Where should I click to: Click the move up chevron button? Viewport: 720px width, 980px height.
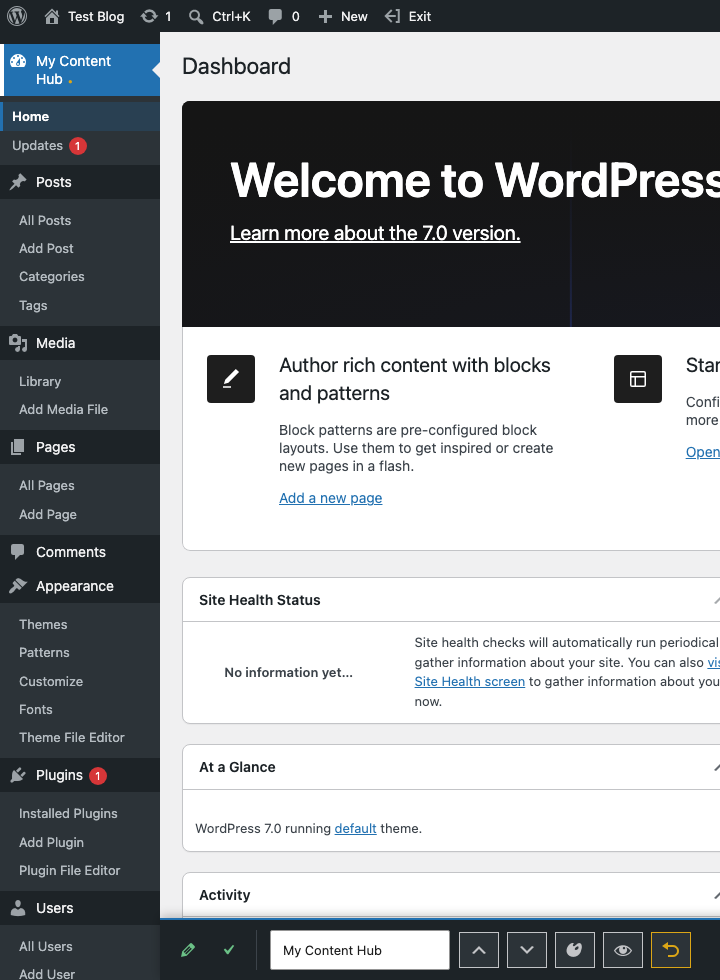click(x=479, y=950)
